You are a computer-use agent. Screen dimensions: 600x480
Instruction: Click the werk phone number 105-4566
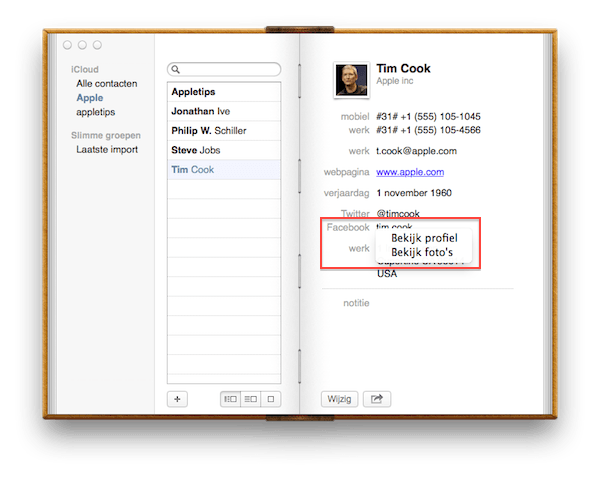click(428, 130)
